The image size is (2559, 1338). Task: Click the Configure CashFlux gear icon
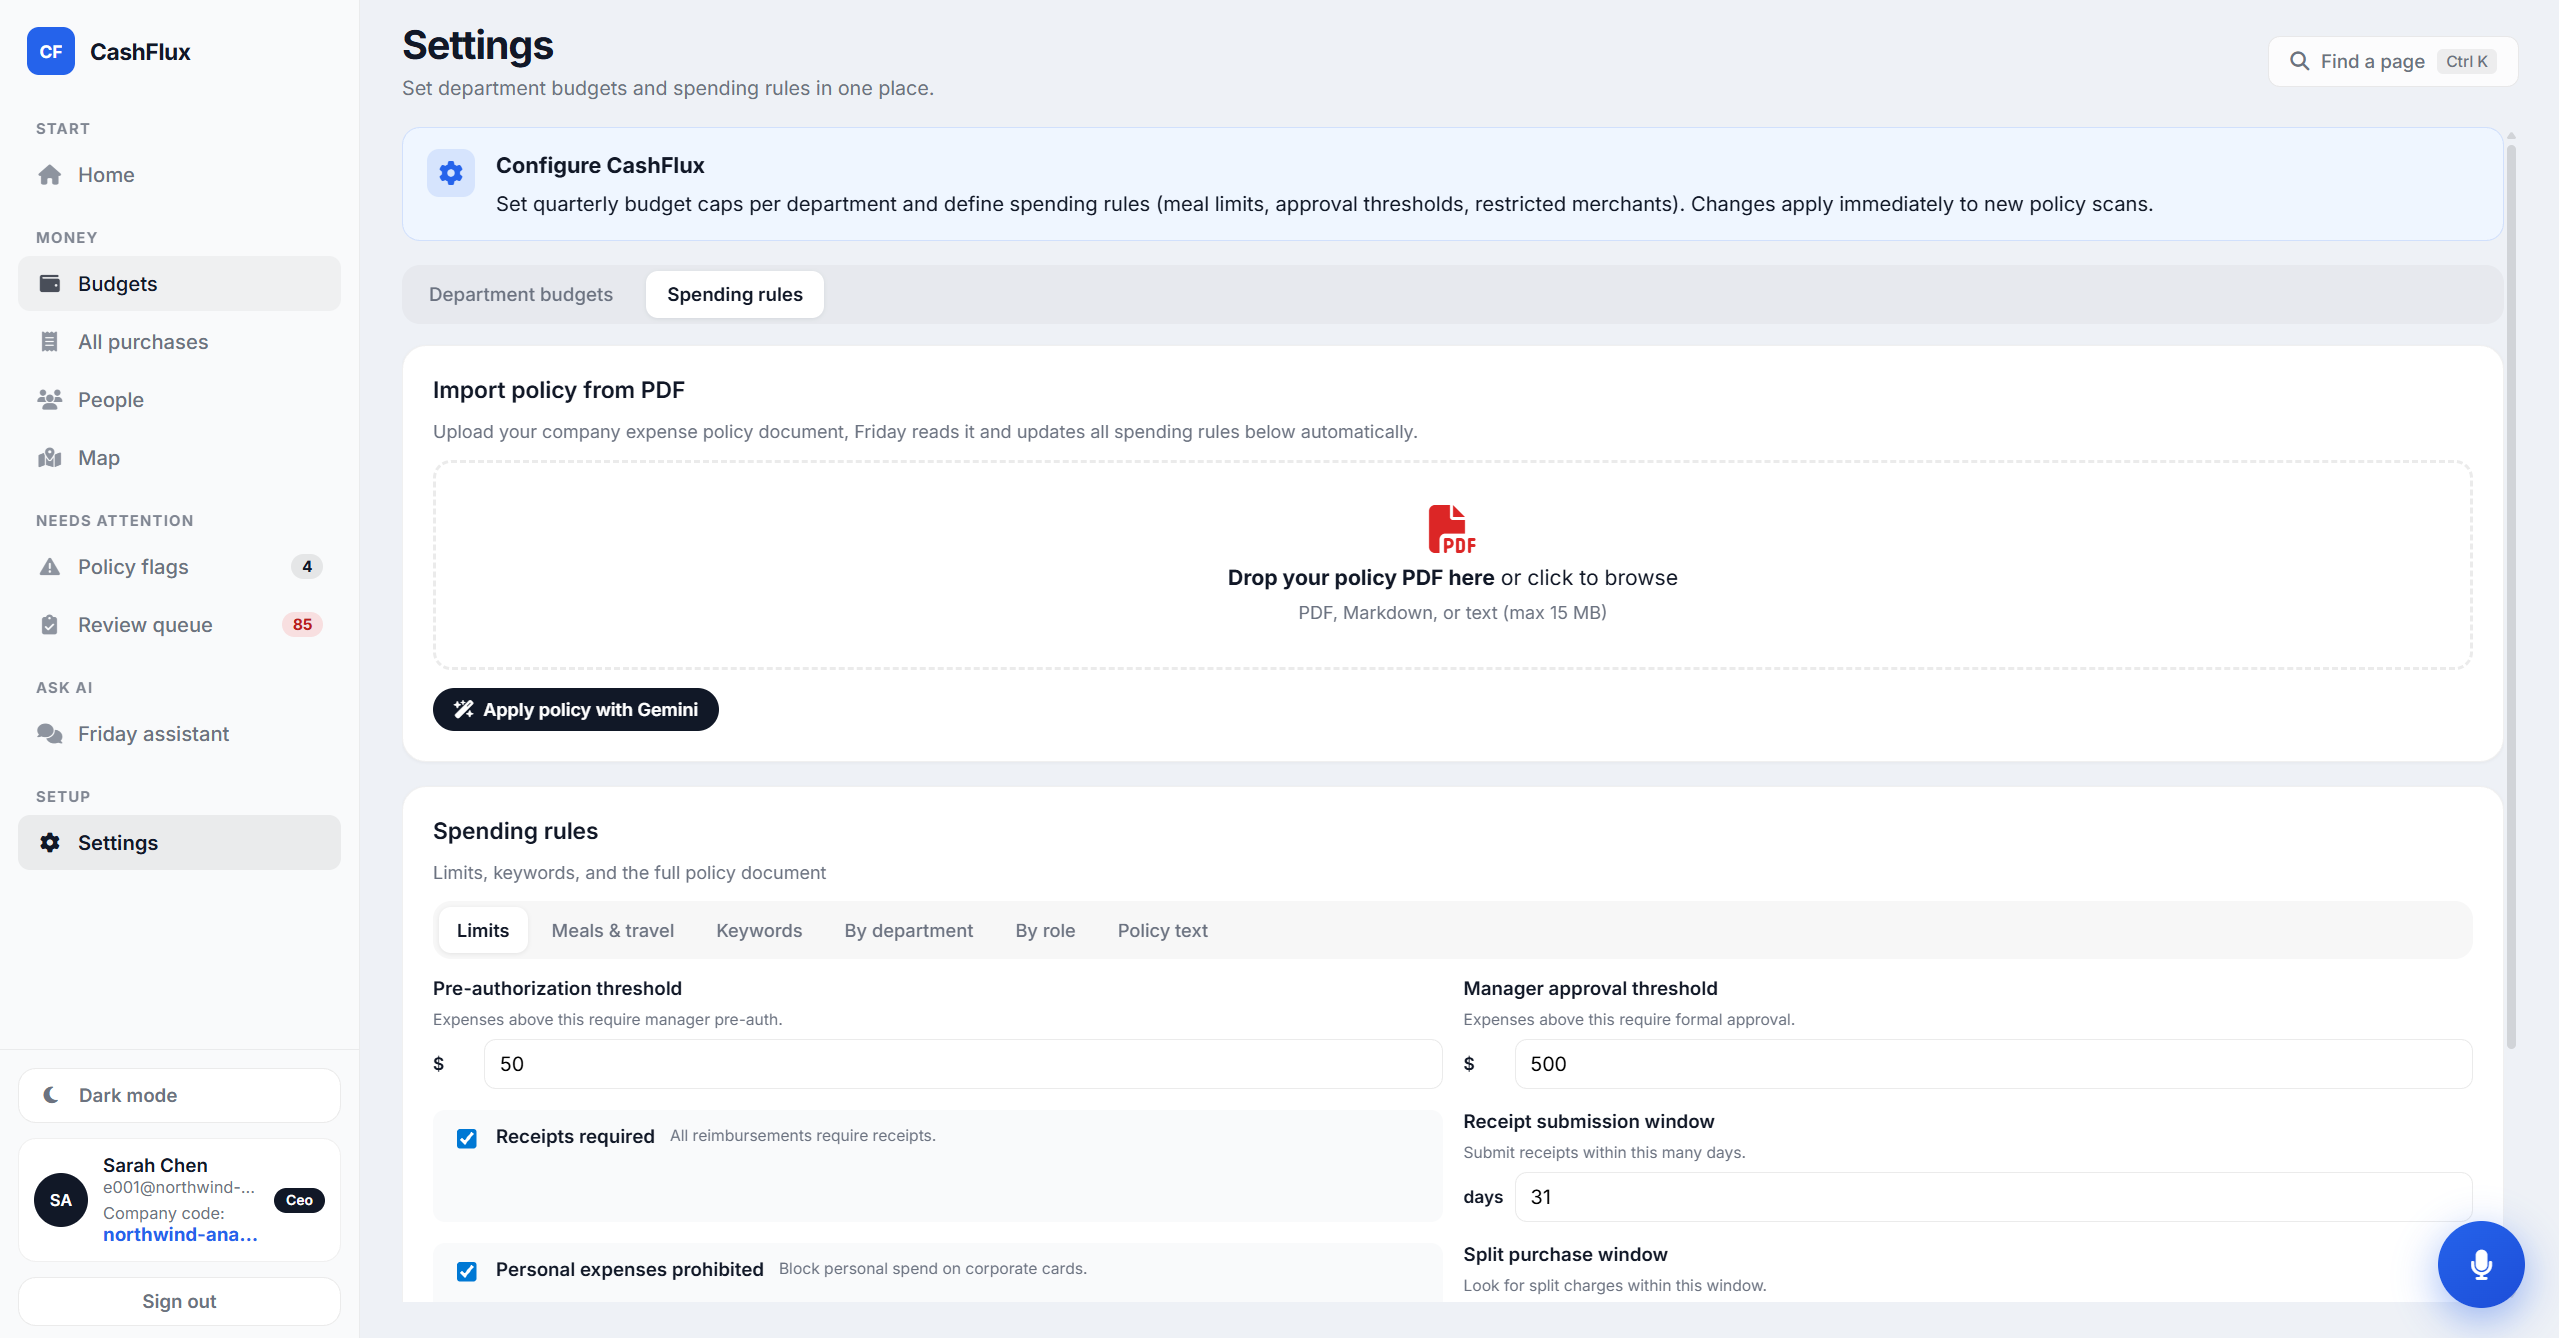(451, 173)
